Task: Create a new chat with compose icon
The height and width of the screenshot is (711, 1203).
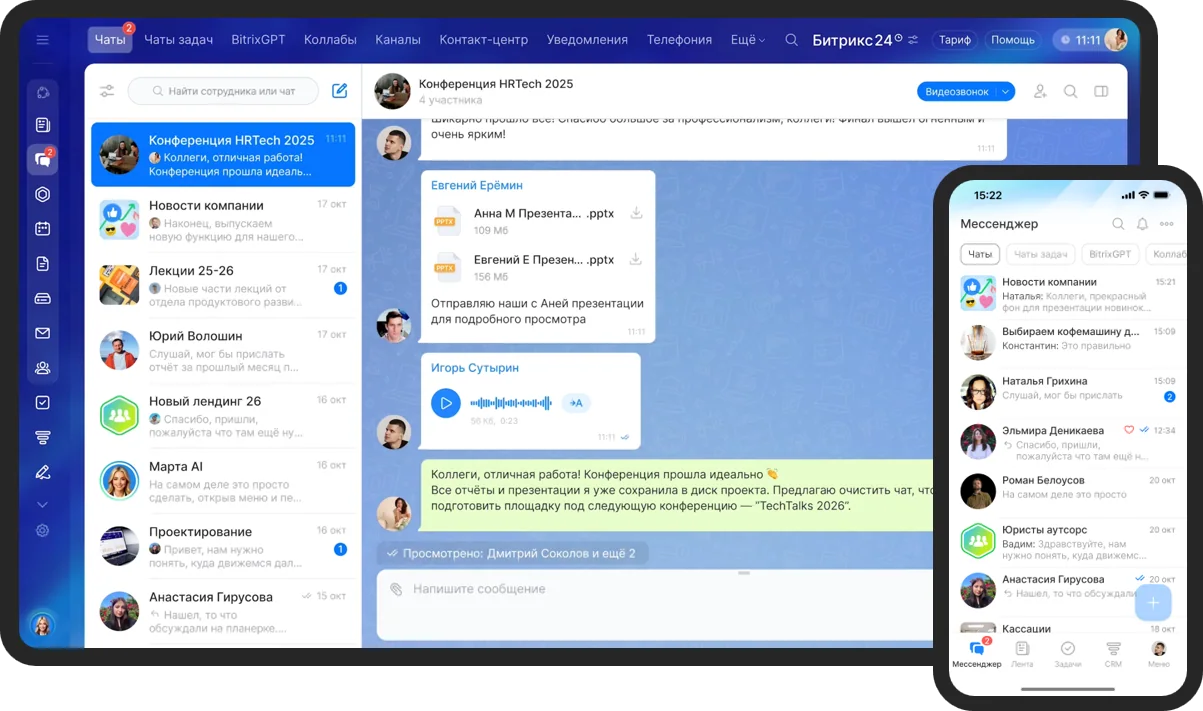Action: click(x=340, y=91)
